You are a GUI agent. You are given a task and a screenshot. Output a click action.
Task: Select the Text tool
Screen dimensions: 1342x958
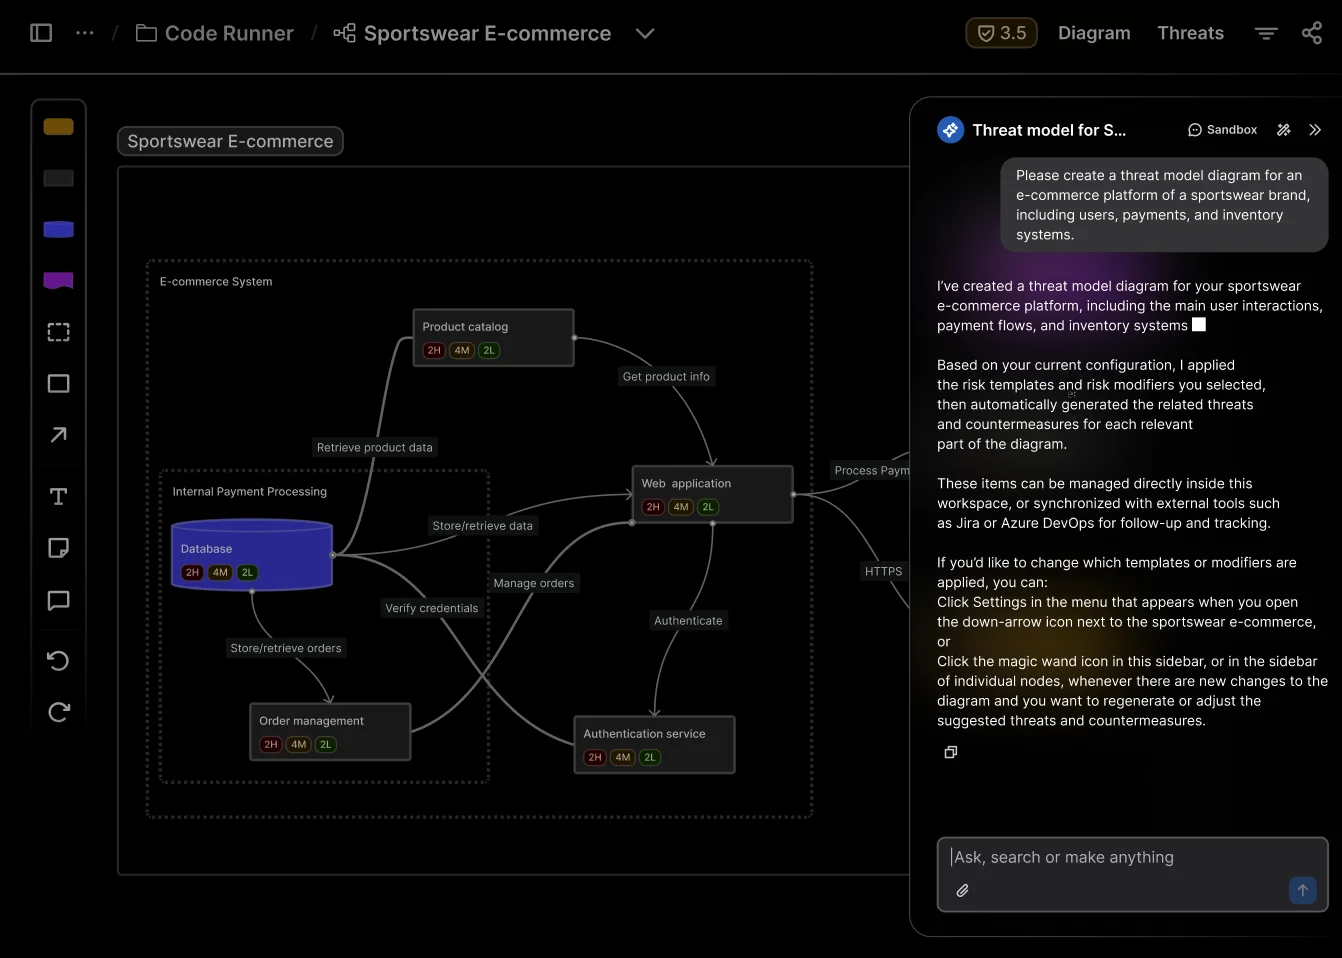click(x=59, y=497)
